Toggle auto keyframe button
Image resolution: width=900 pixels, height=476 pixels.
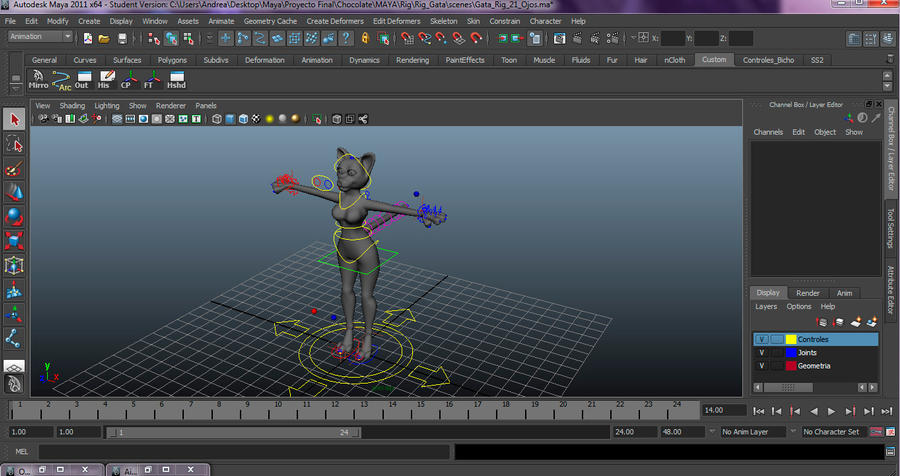coord(876,432)
